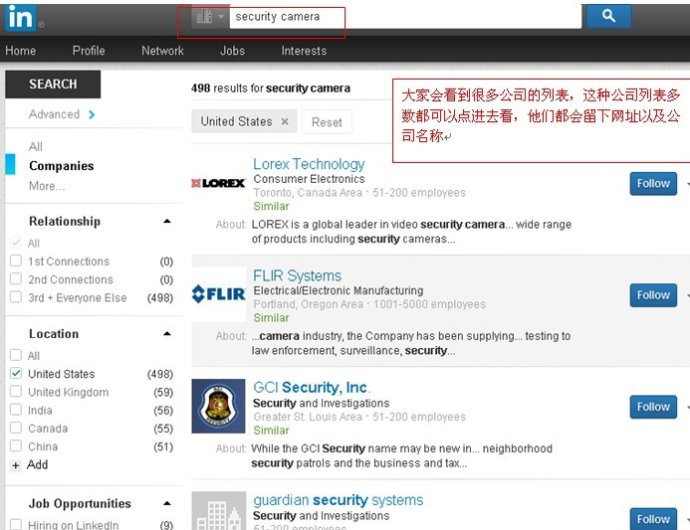Remove the United States filter chip
The width and height of the screenshot is (690, 530).
[x=284, y=122]
